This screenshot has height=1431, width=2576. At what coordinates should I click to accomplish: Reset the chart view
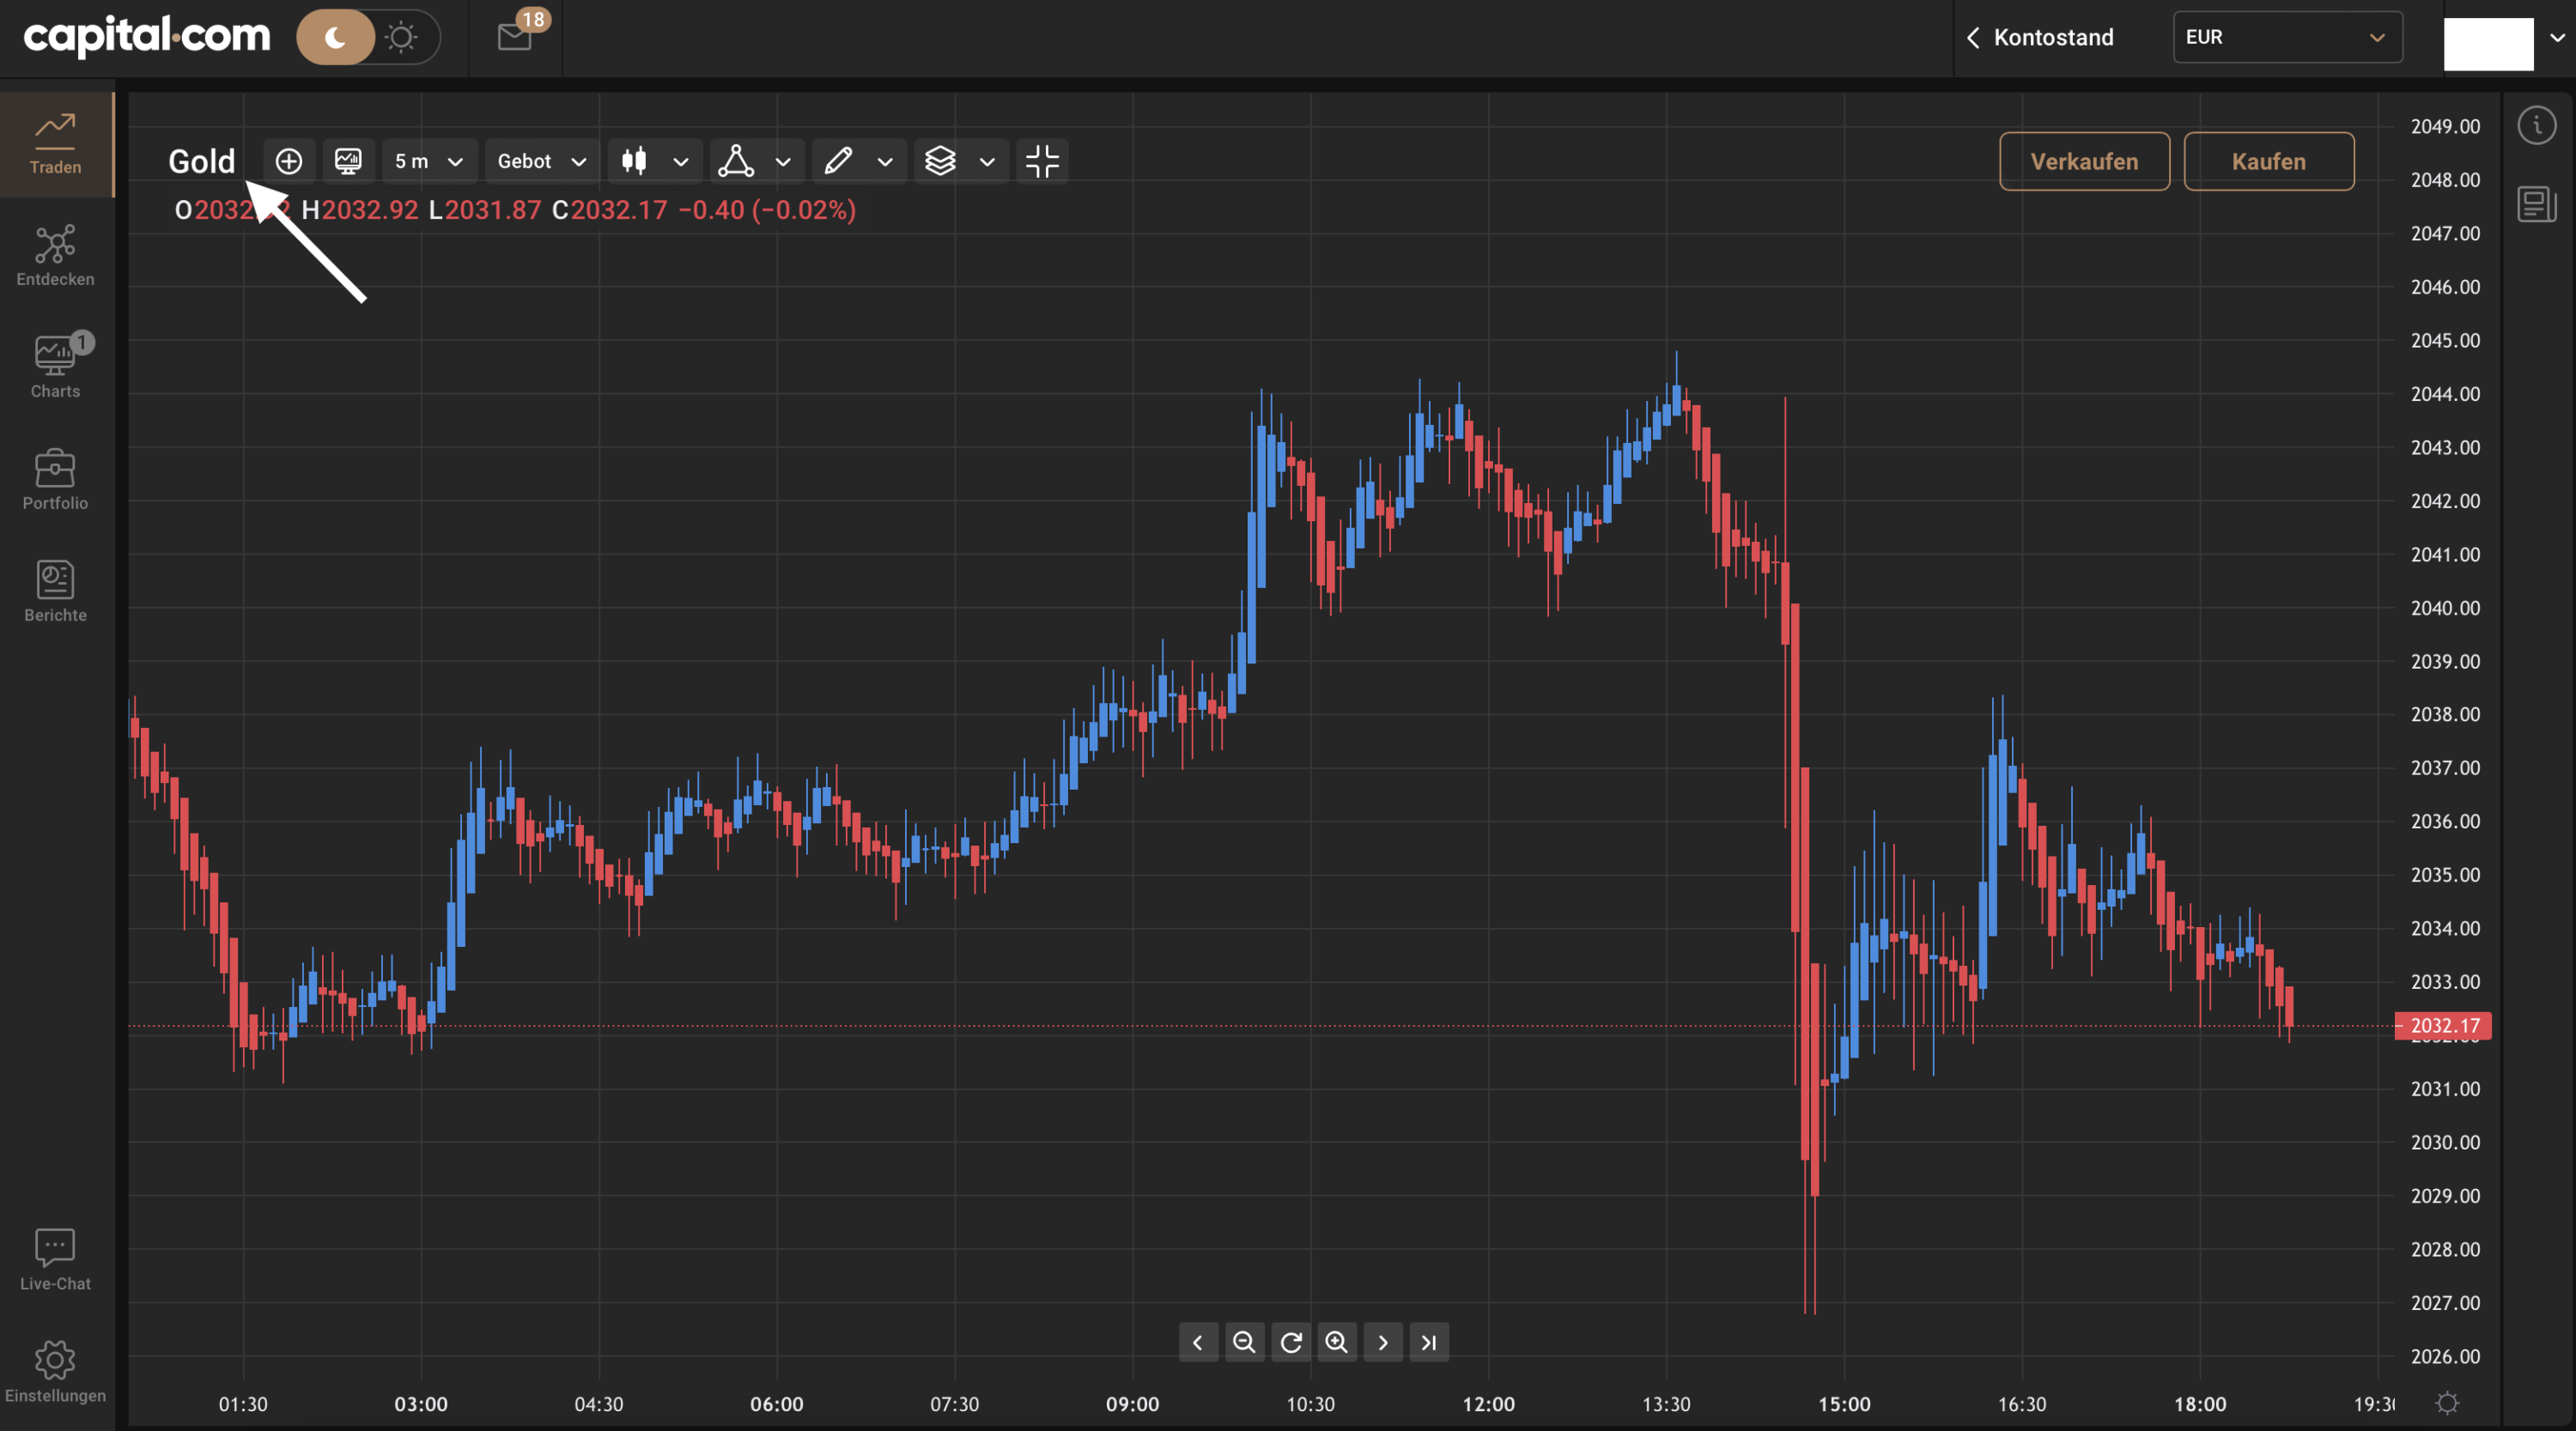[x=1291, y=1342]
